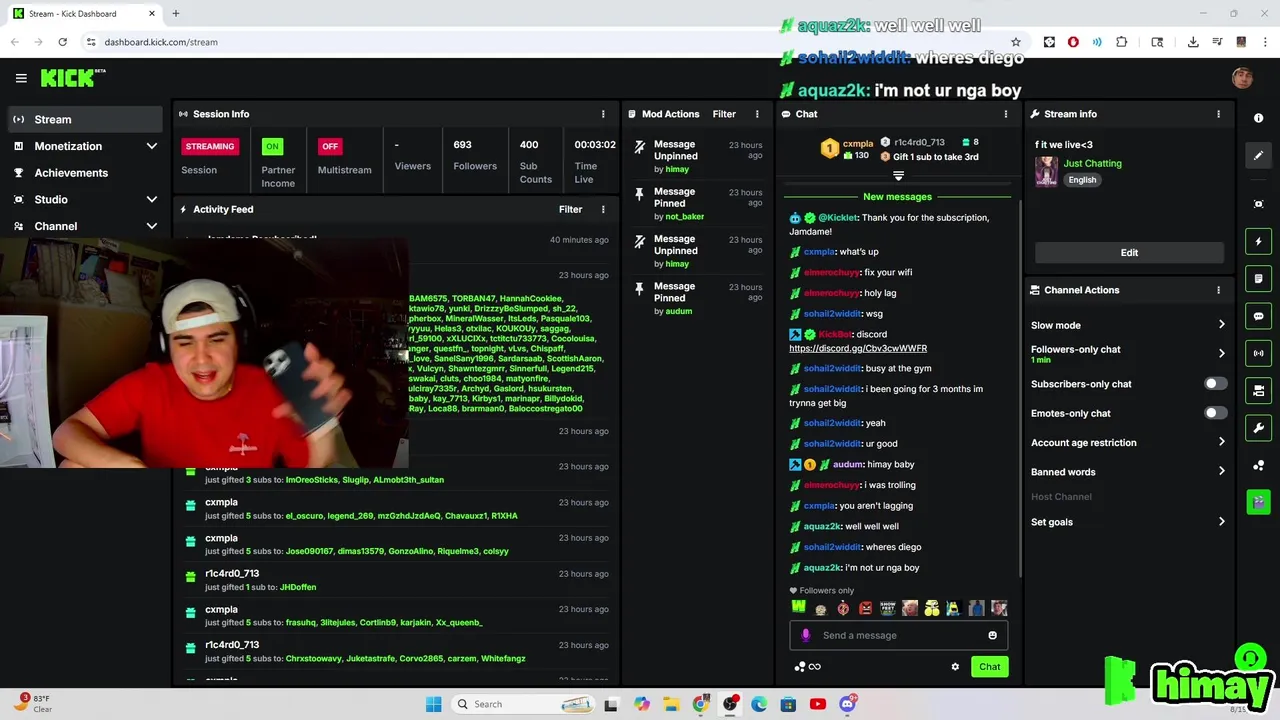
Task: Collapse the chat gift leaderboard arrow
Action: pos(898,176)
